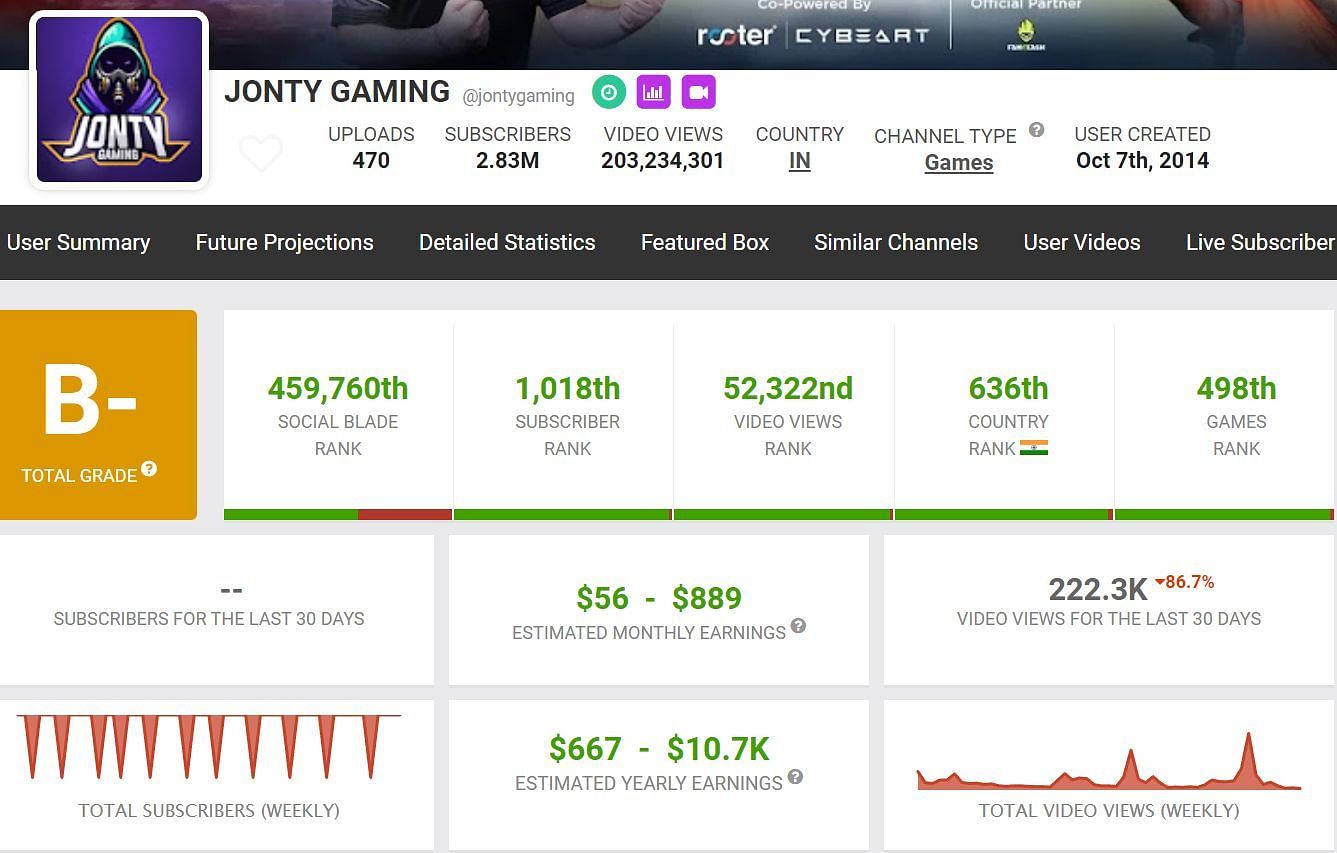Follow the Games channel type link
The image size is (1337, 853).
coord(959,162)
